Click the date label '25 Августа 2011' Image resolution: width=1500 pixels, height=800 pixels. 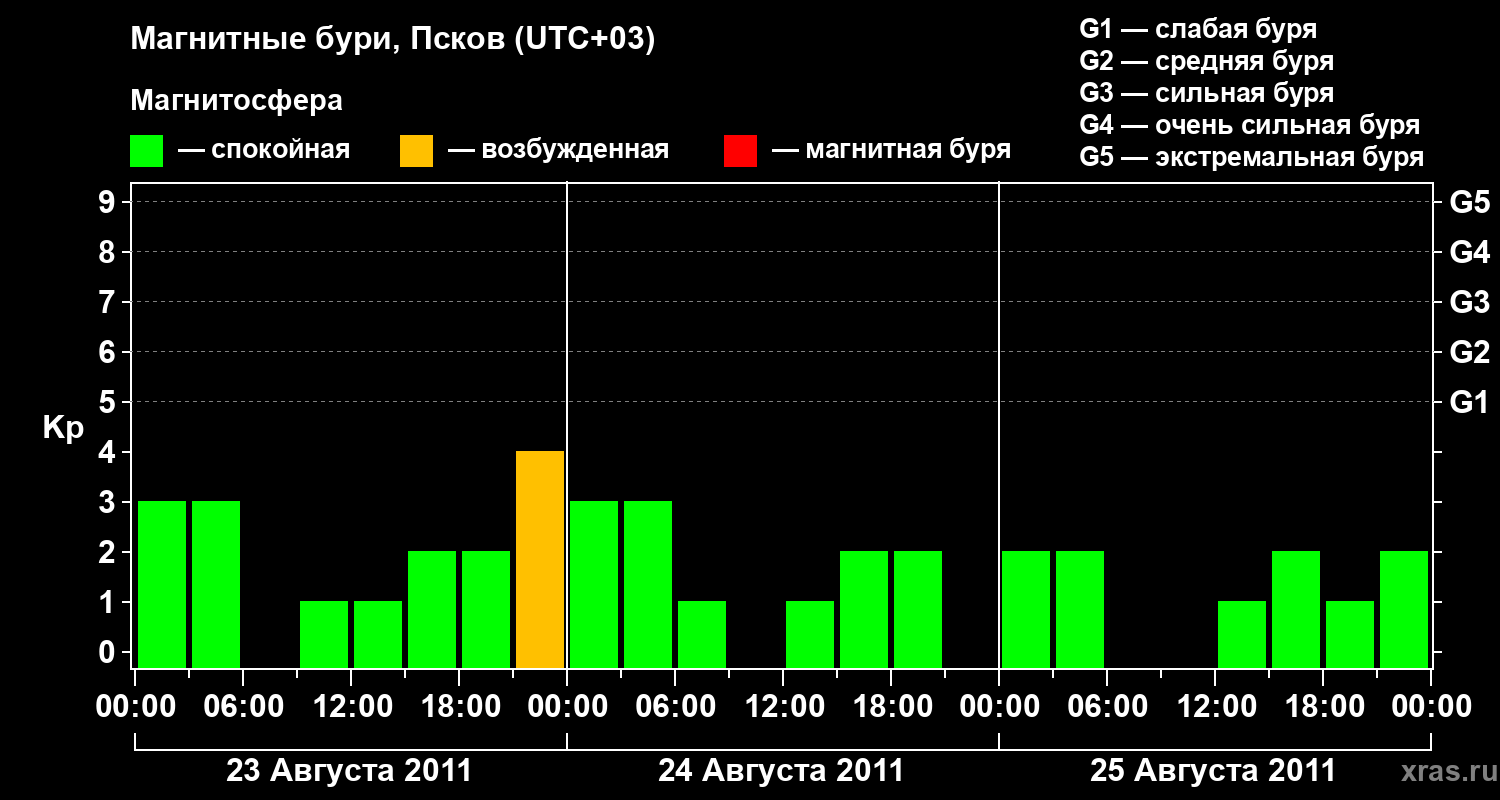tap(1212, 771)
